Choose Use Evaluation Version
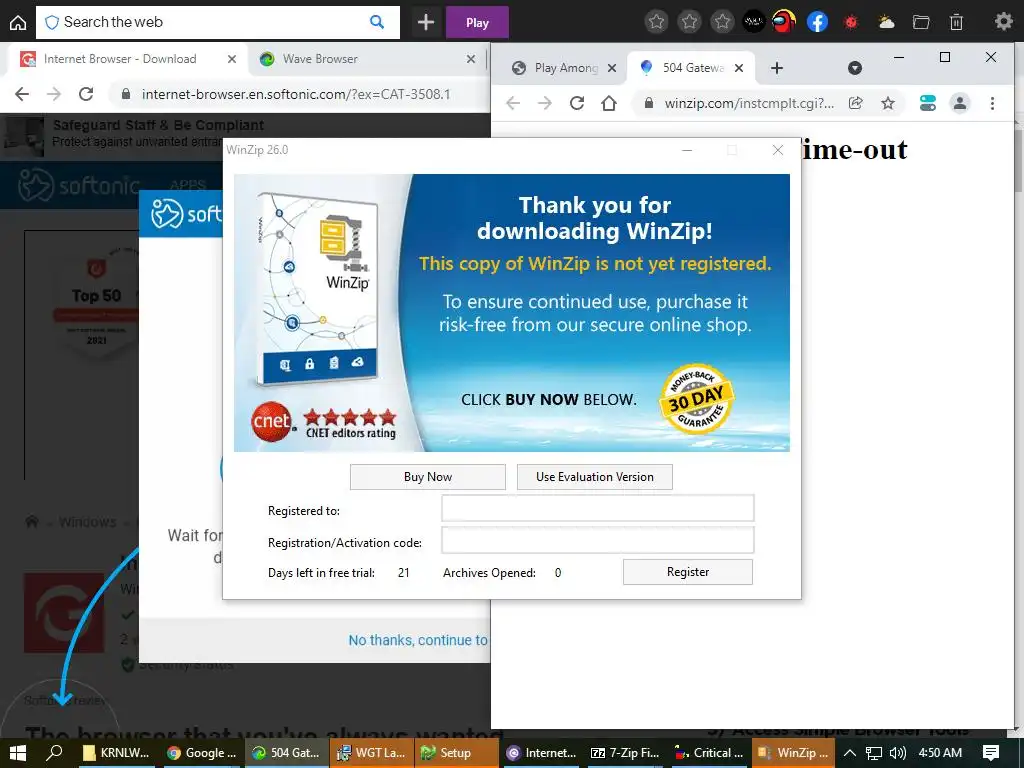The image size is (1024, 768). (x=594, y=477)
